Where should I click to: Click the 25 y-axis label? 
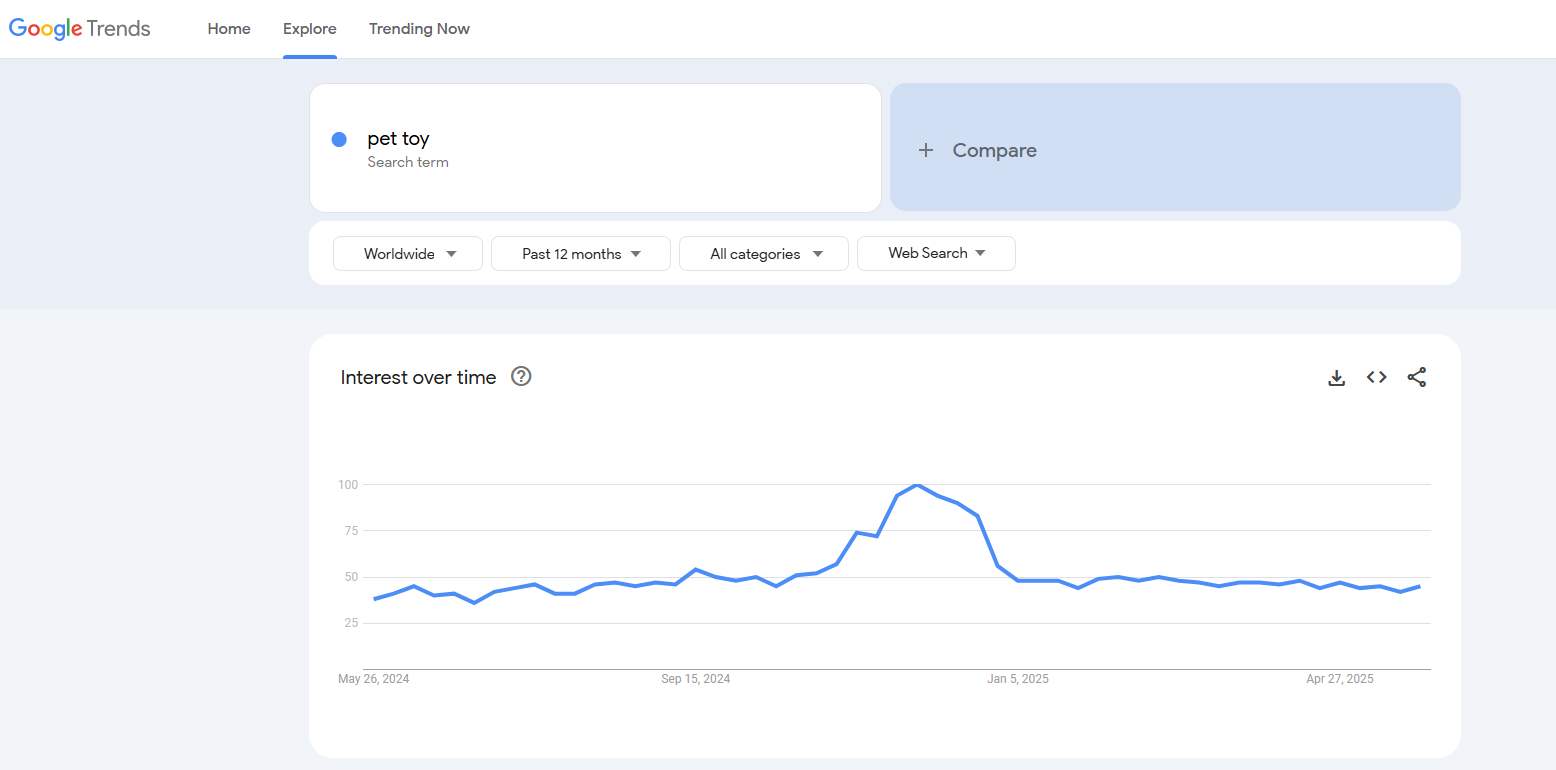pyautogui.click(x=351, y=623)
